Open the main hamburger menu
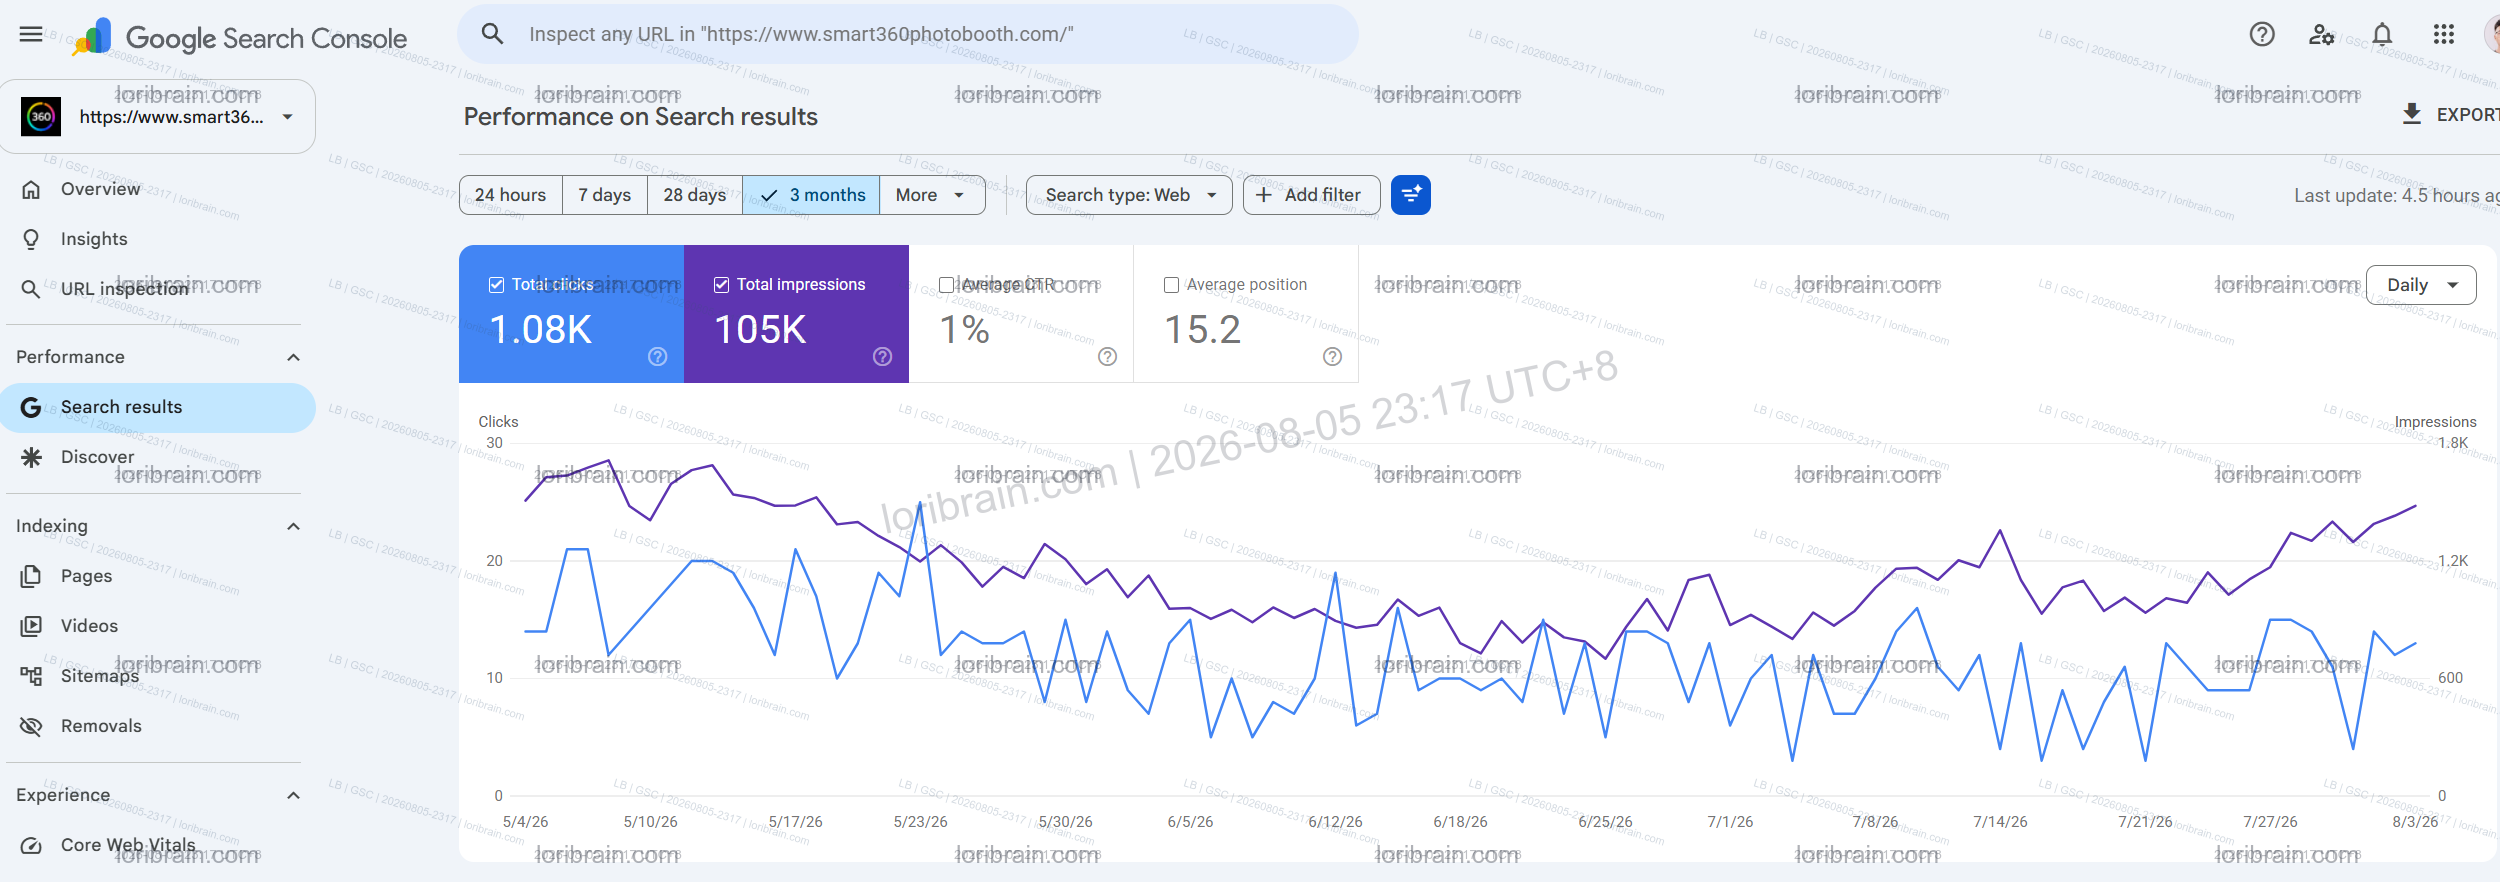This screenshot has width=2500, height=882. click(31, 35)
